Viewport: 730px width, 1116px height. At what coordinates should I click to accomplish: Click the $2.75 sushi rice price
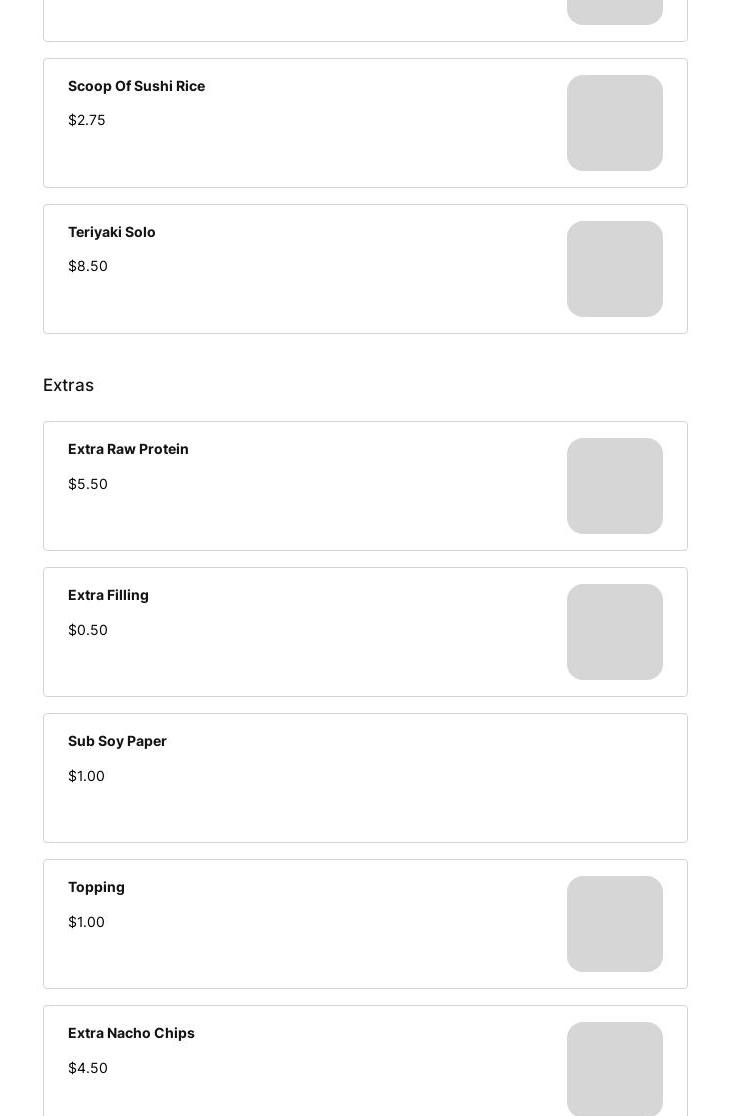coord(87,120)
